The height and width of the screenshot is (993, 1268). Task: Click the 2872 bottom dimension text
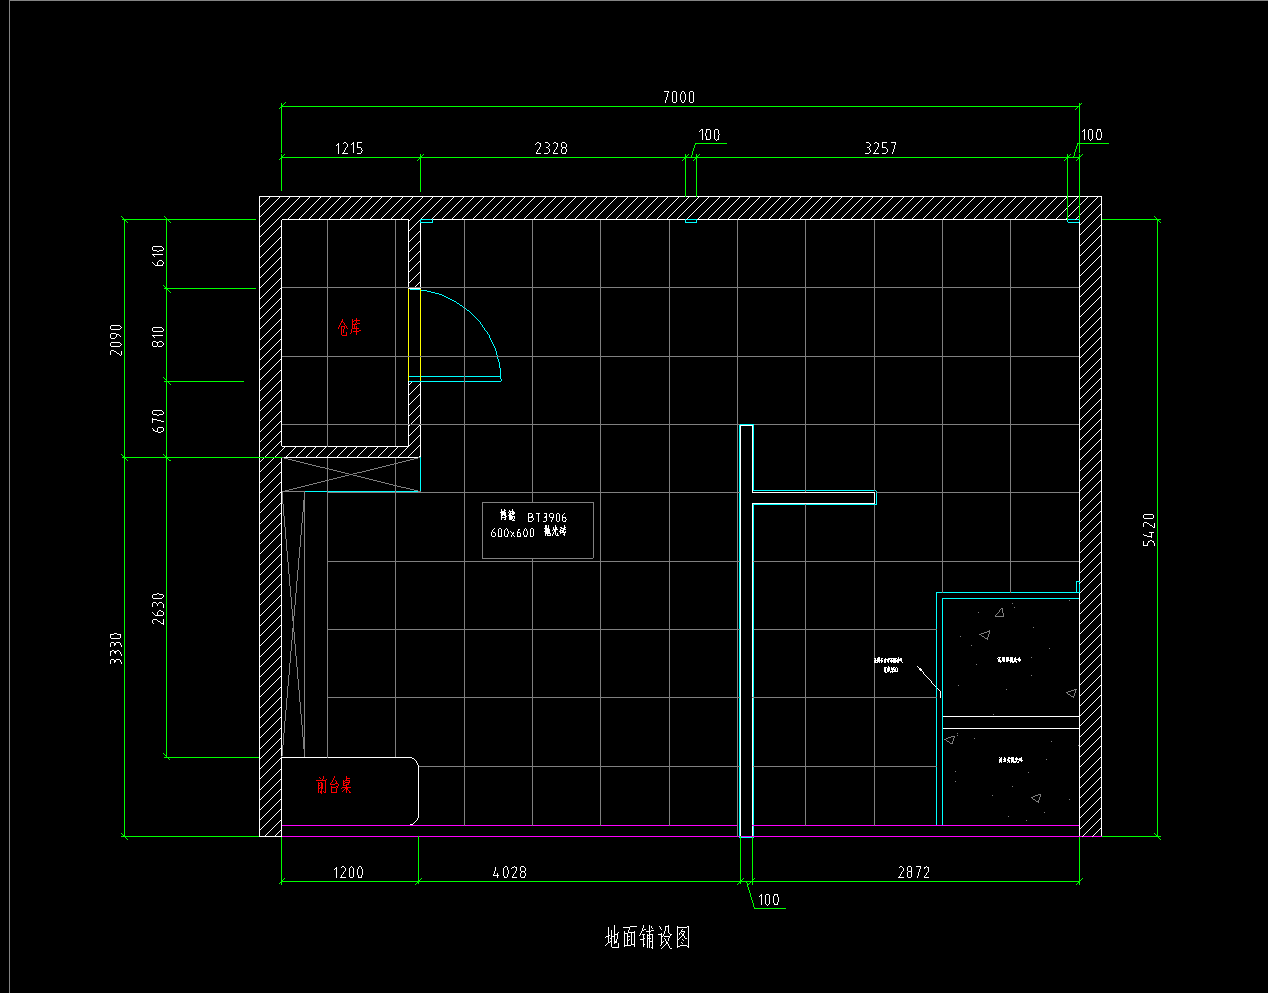(913, 872)
